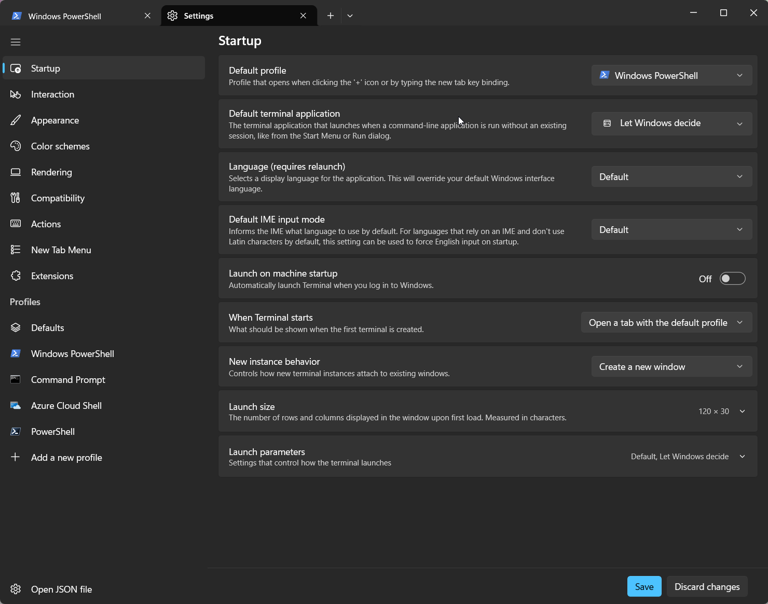Screen dimensions: 768x604
Task: Click the Off label of startup toggle
Action: coord(705,279)
